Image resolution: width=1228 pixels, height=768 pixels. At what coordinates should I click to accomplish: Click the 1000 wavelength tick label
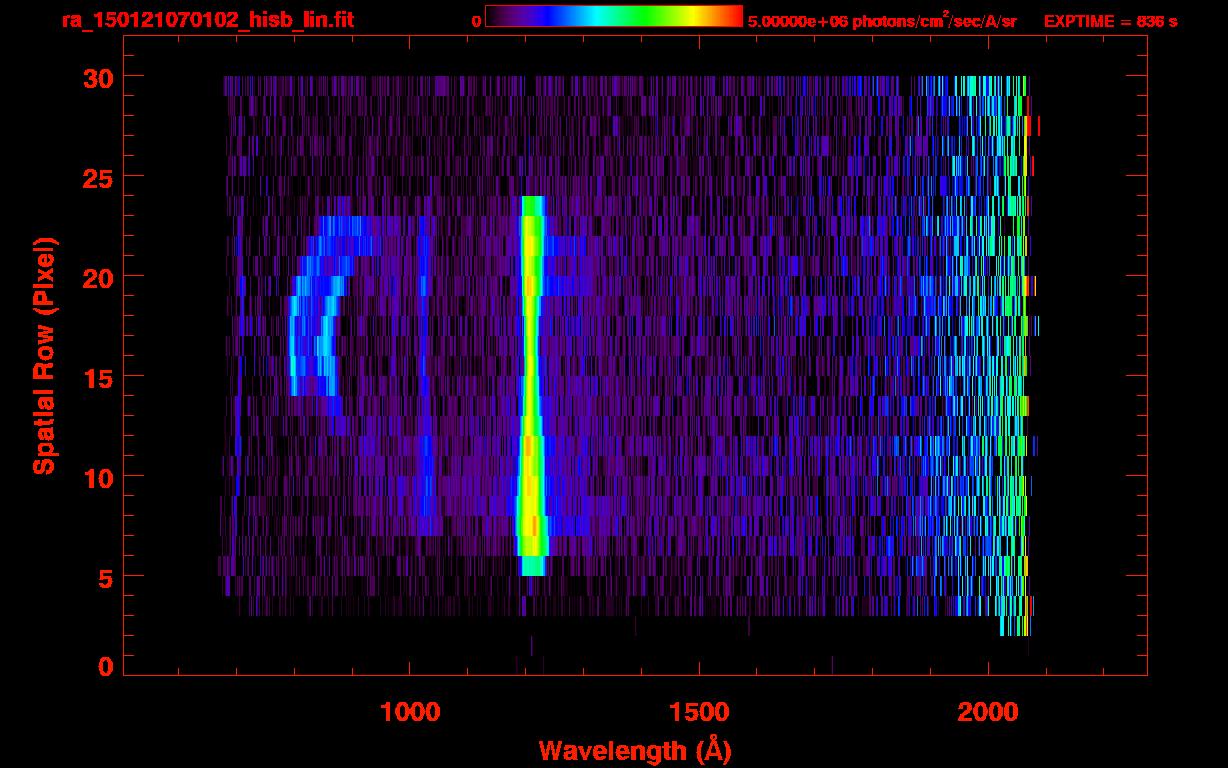(x=409, y=712)
